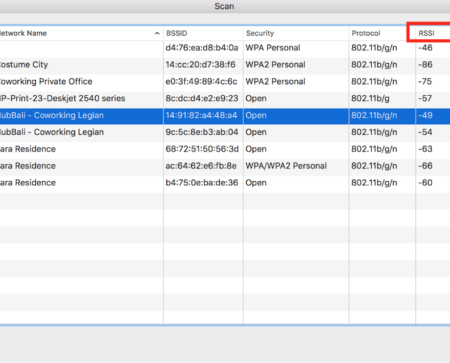The image size is (450, 363).
Task: Click BSSID 9c:5c:8e:b3:ab:04 cell
Action: click(202, 132)
